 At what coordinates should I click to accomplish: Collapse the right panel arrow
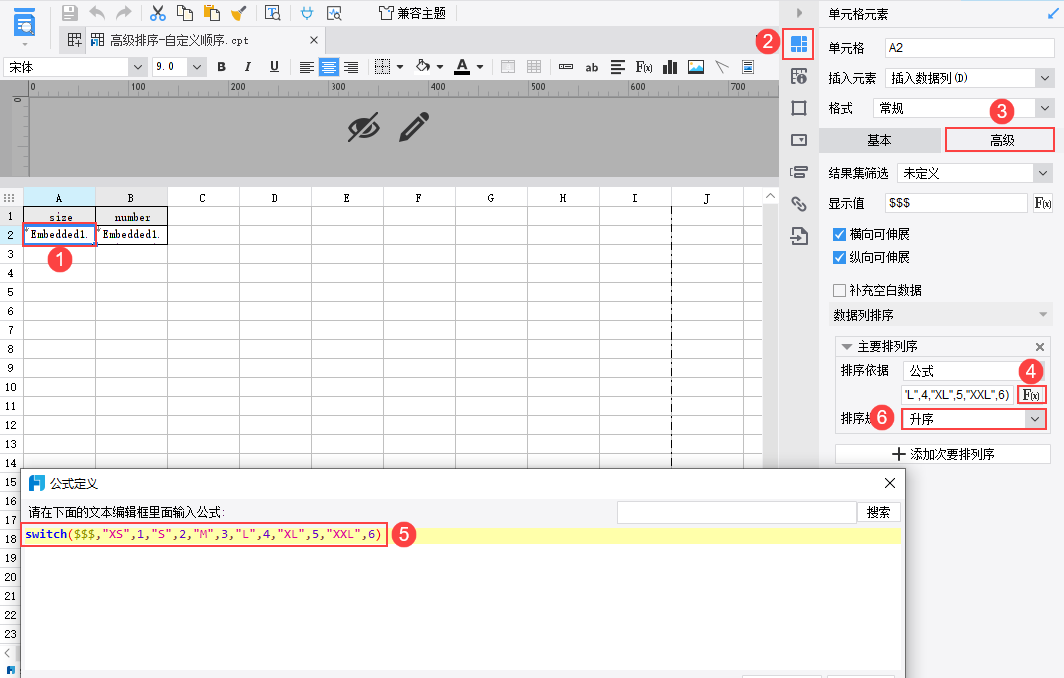tap(799, 13)
